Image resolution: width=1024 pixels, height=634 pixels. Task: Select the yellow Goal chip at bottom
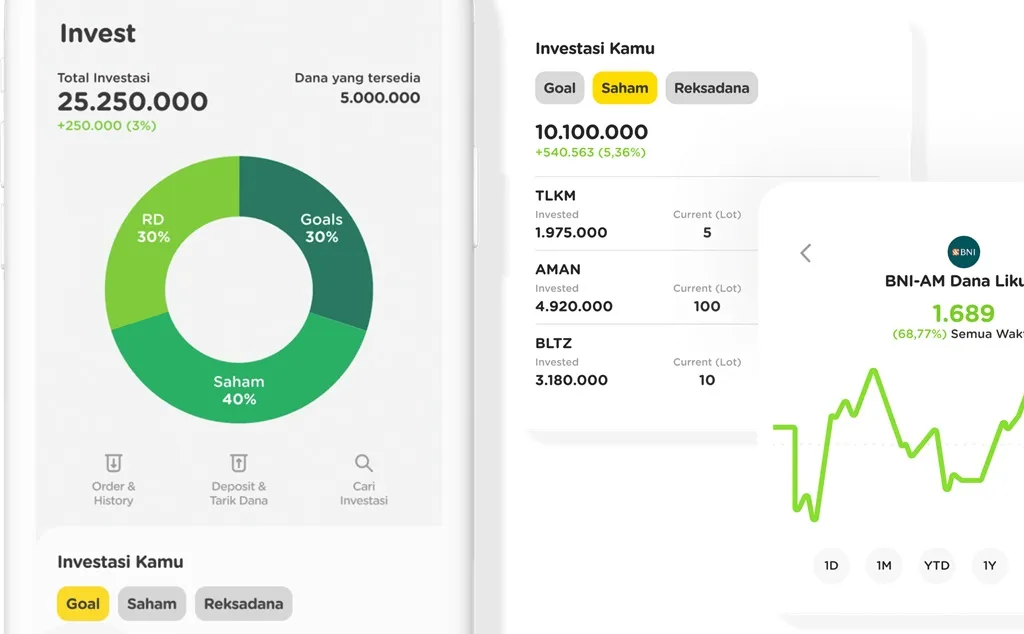click(83, 603)
